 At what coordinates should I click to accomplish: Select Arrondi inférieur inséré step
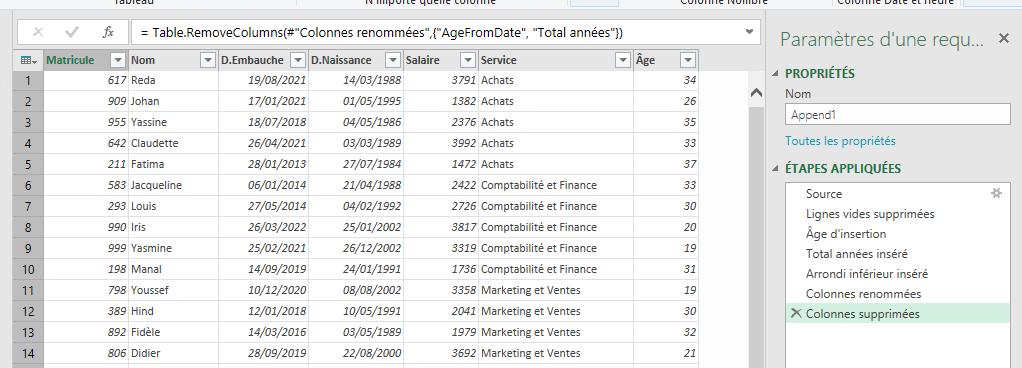(898, 274)
